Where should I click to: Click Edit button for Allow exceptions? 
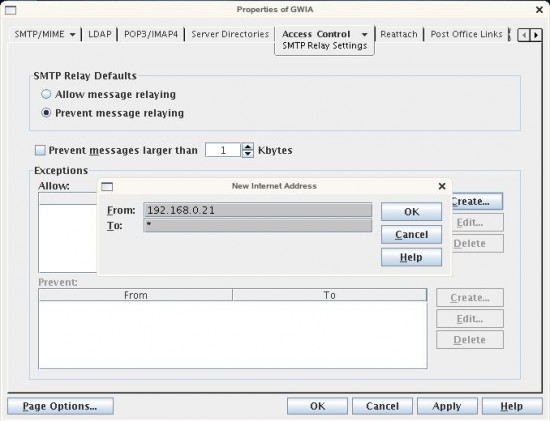tap(478, 222)
